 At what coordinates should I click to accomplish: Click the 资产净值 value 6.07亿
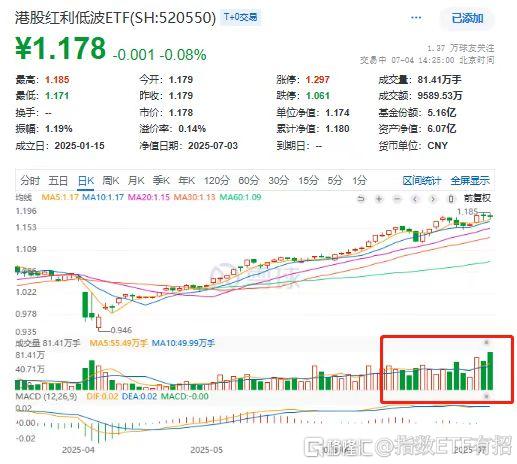click(x=442, y=129)
